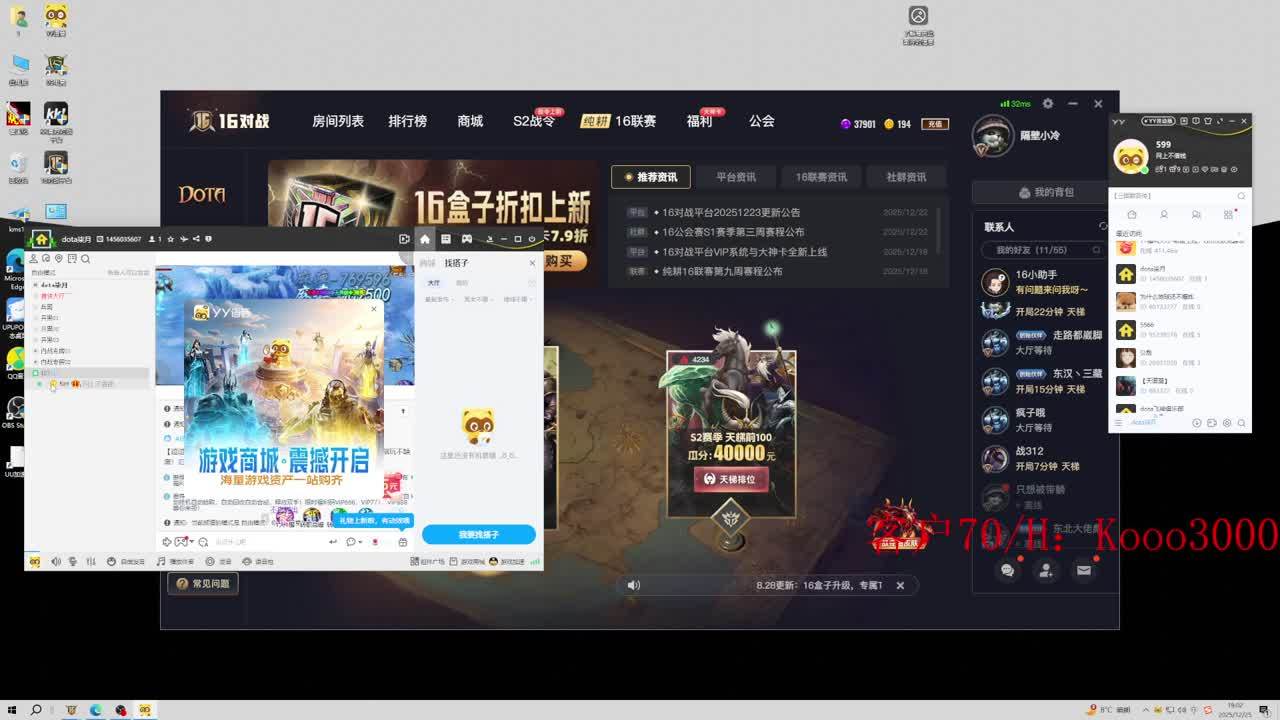This screenshot has width=1280, height=720.
Task: Toggle YY channel speaker volume icon
Action: click(56, 562)
